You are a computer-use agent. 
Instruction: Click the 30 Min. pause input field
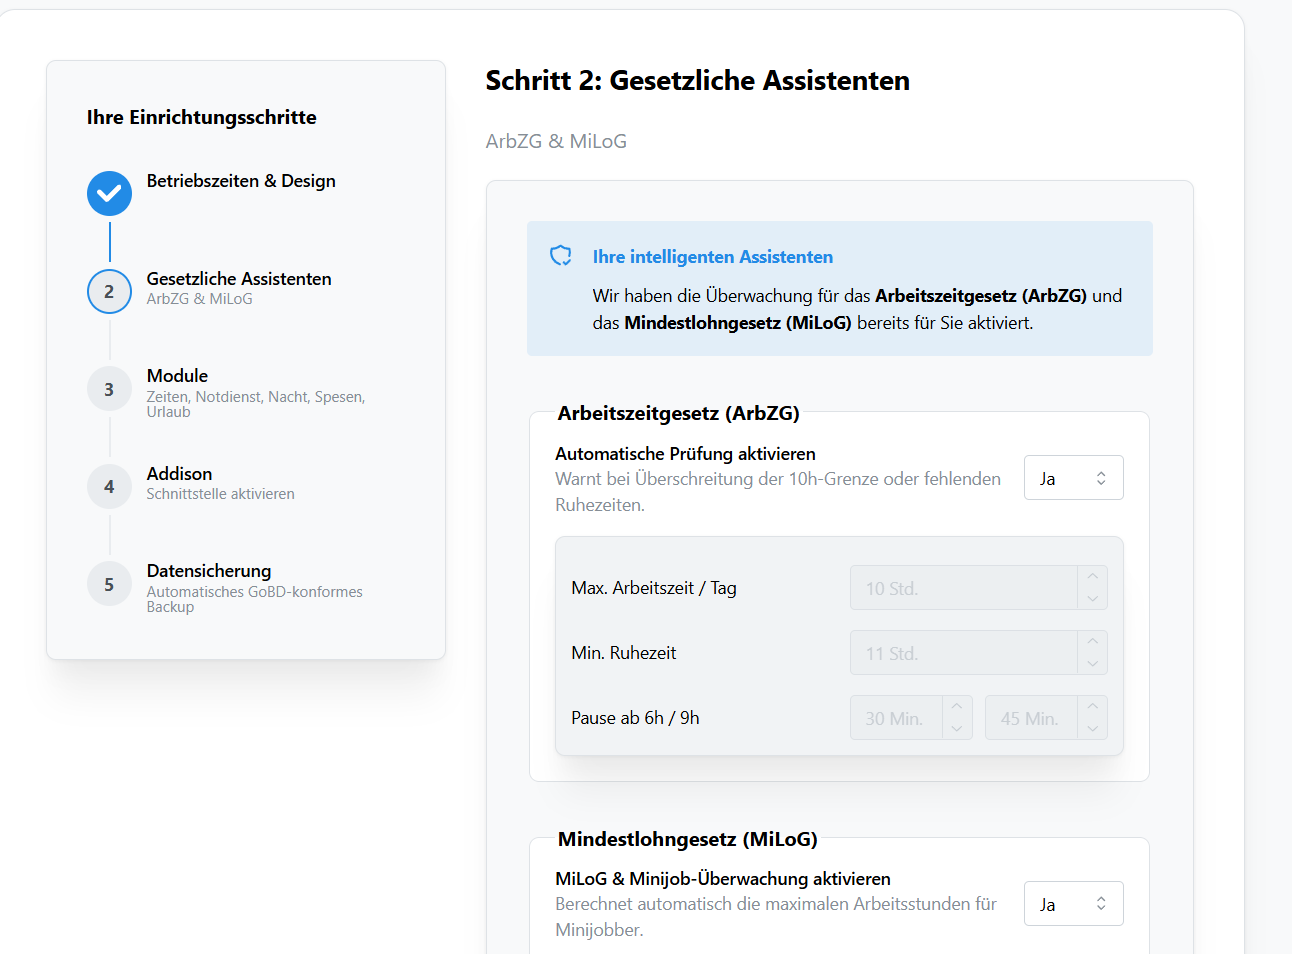coord(895,717)
